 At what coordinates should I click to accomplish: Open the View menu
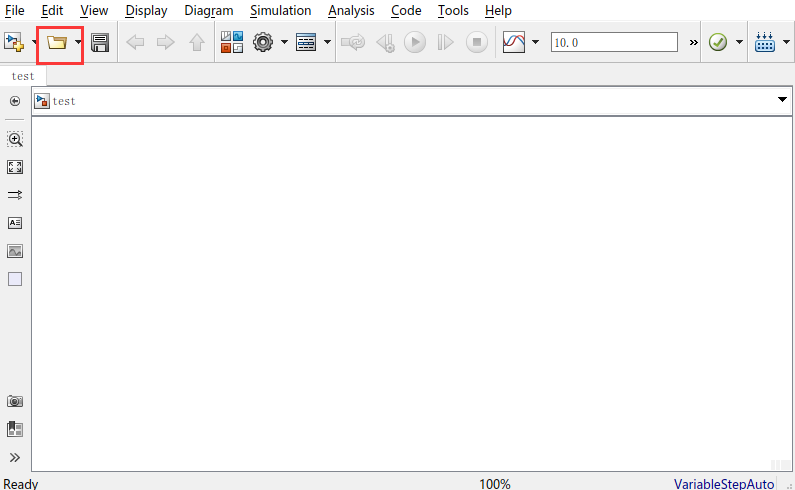94,10
